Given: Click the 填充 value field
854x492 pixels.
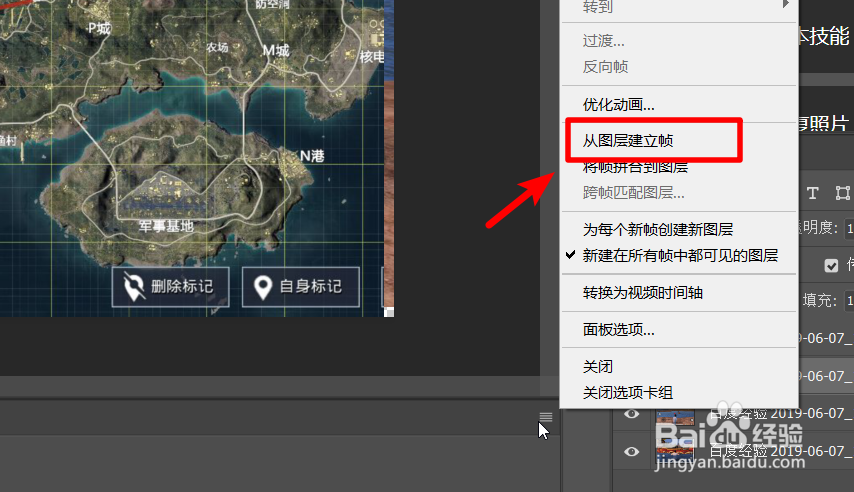Looking at the screenshot, I should click(849, 300).
